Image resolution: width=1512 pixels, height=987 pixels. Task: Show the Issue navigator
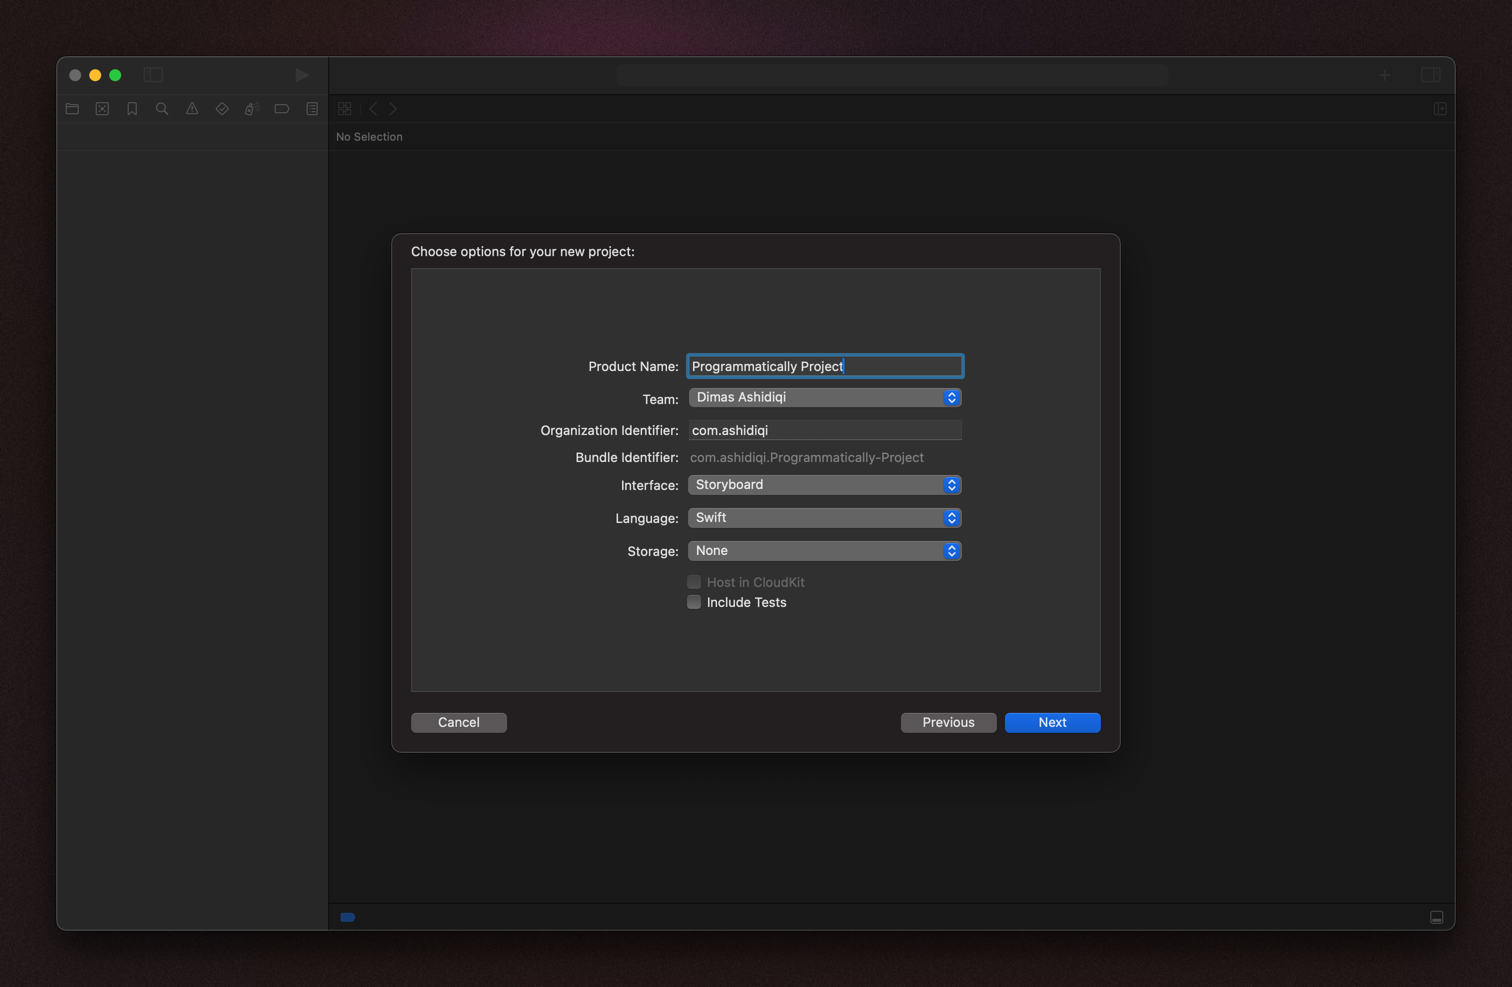click(191, 108)
